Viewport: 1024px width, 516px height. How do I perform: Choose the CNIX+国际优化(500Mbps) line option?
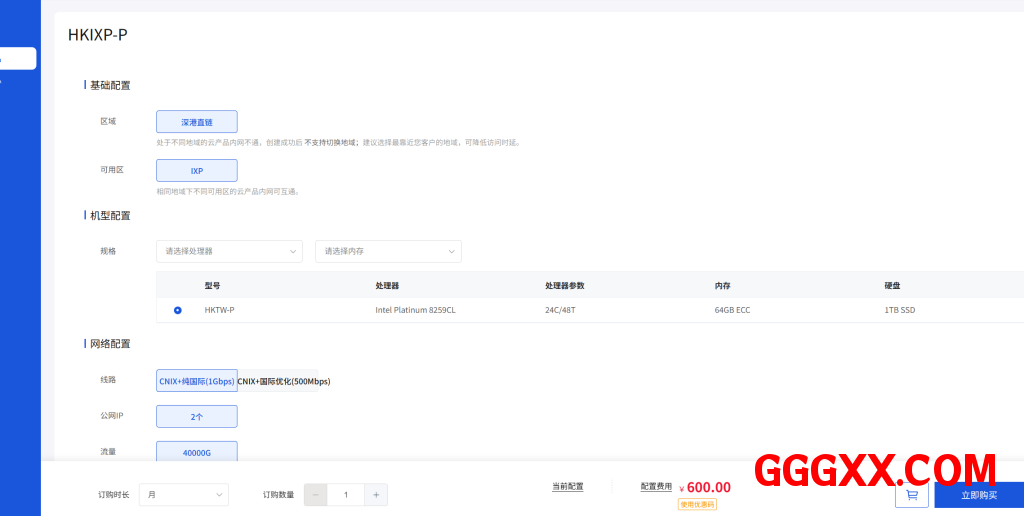tap(283, 381)
